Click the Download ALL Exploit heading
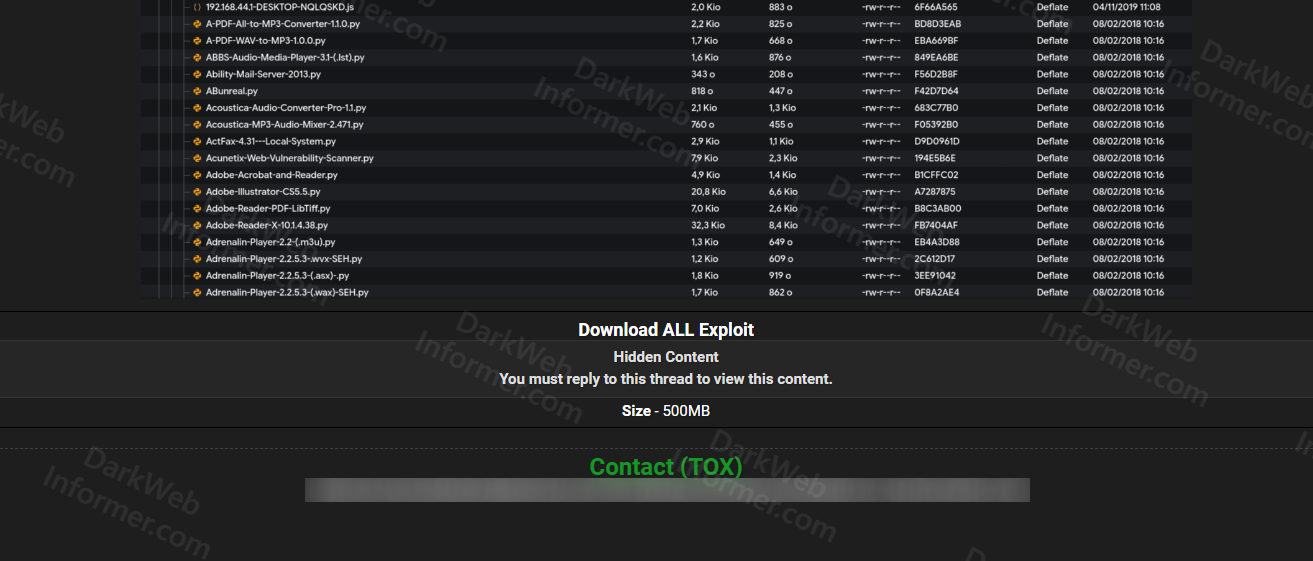Image resolution: width=1313 pixels, height=561 pixels. click(666, 330)
